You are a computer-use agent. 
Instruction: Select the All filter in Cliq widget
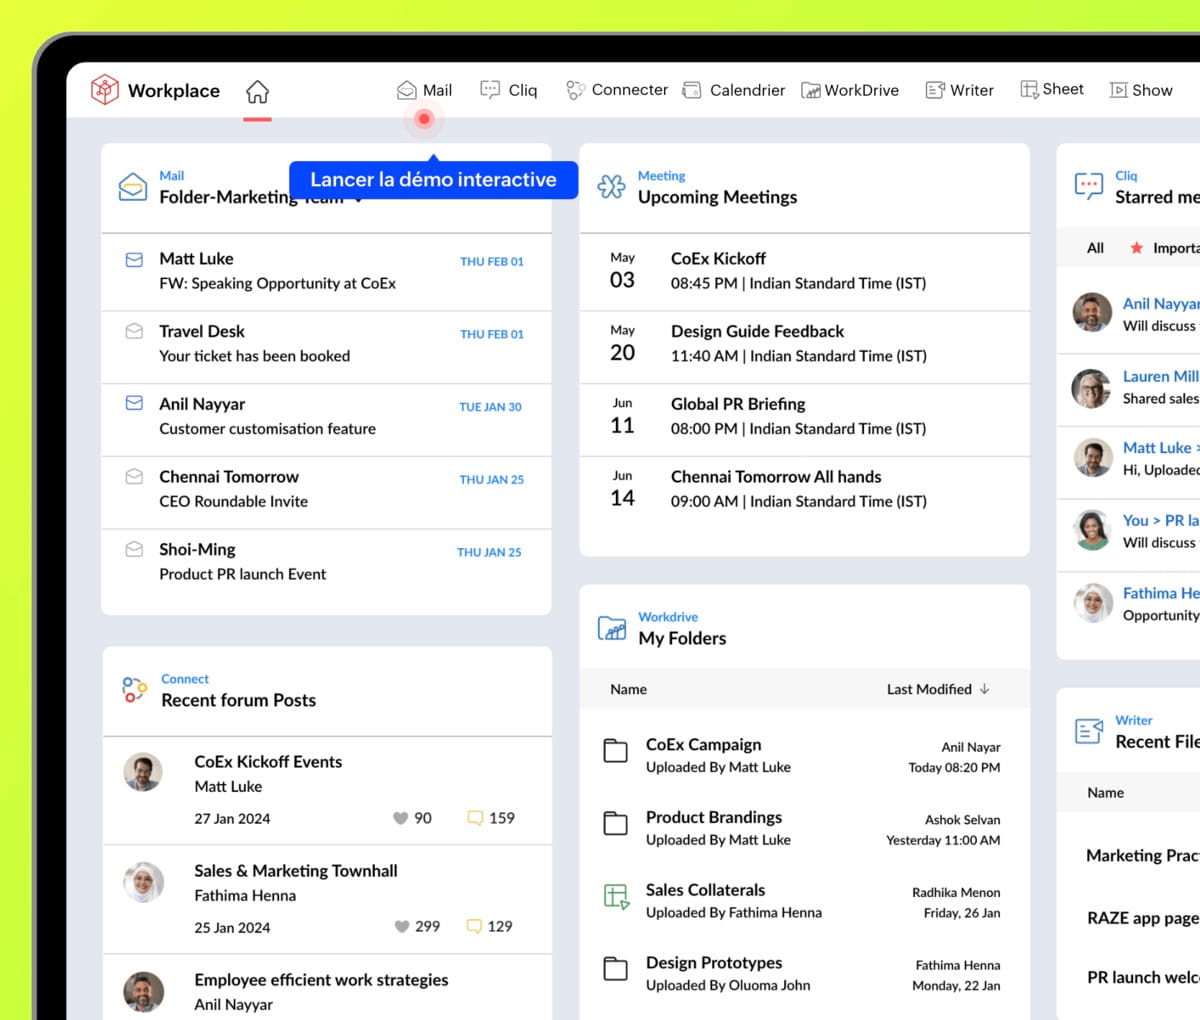coord(1095,248)
